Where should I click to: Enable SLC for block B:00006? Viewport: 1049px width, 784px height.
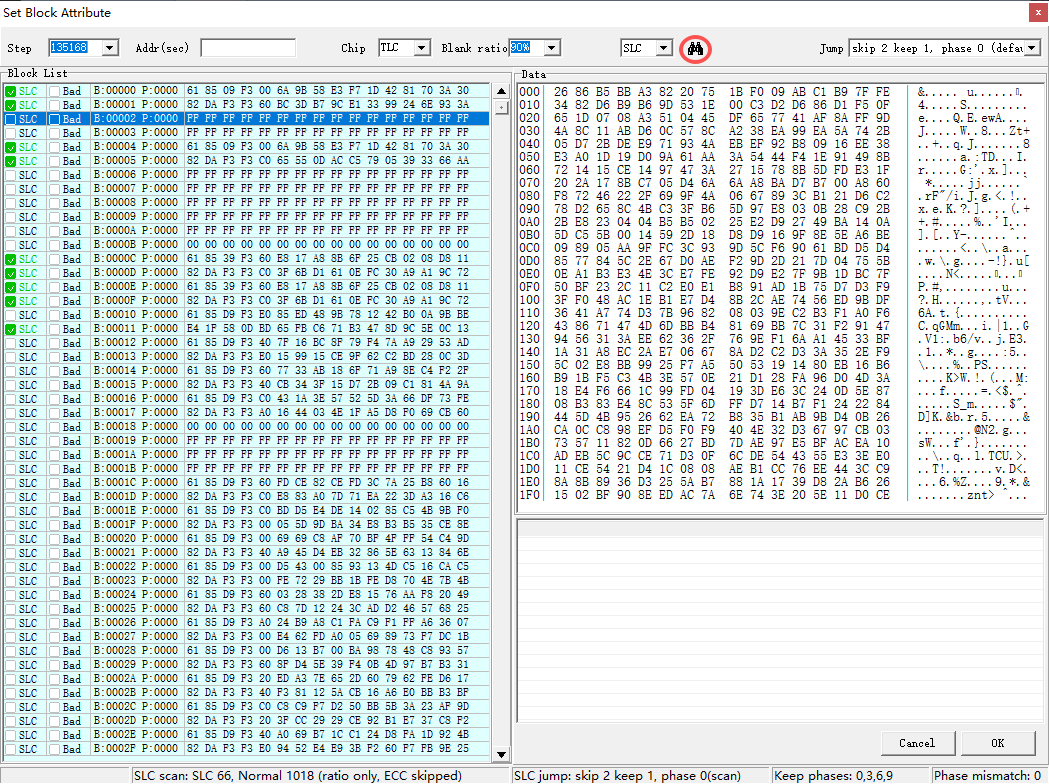(x=11, y=175)
